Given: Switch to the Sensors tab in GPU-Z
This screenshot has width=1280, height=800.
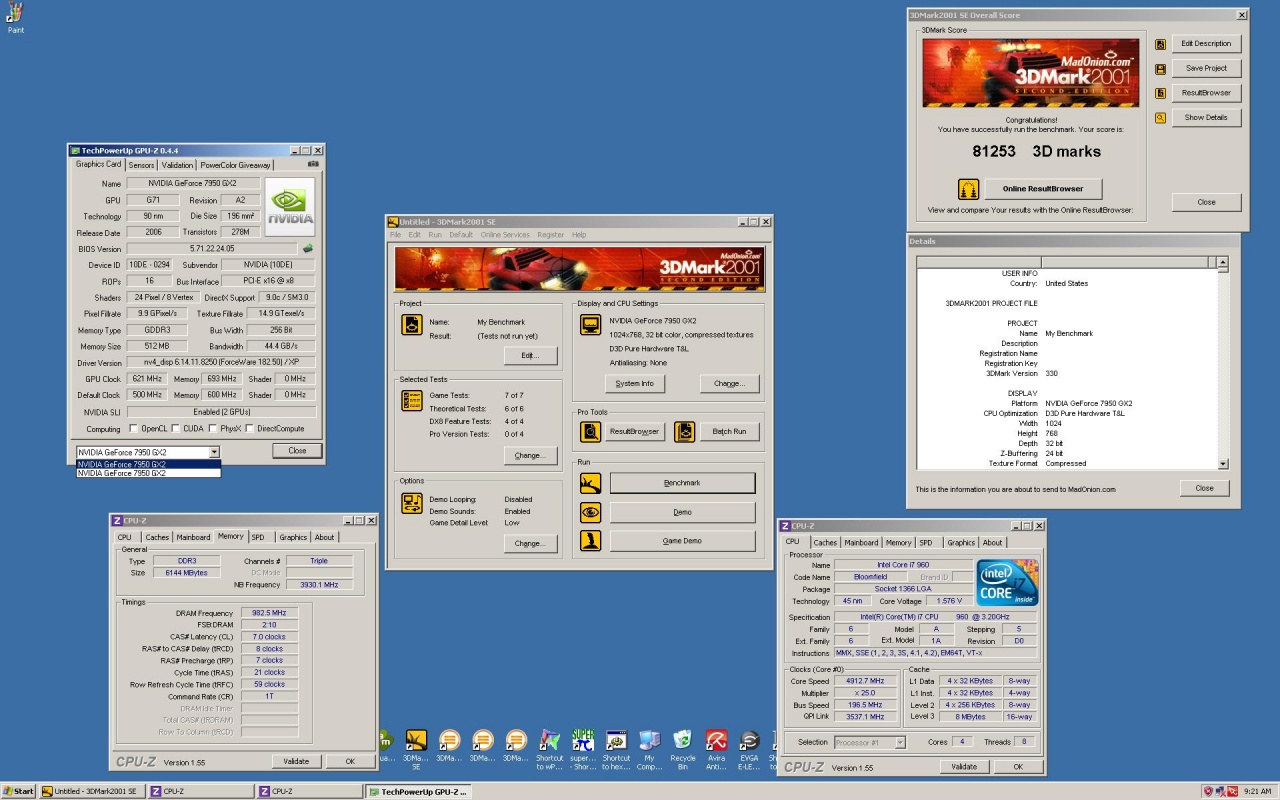Looking at the screenshot, I should point(141,165).
